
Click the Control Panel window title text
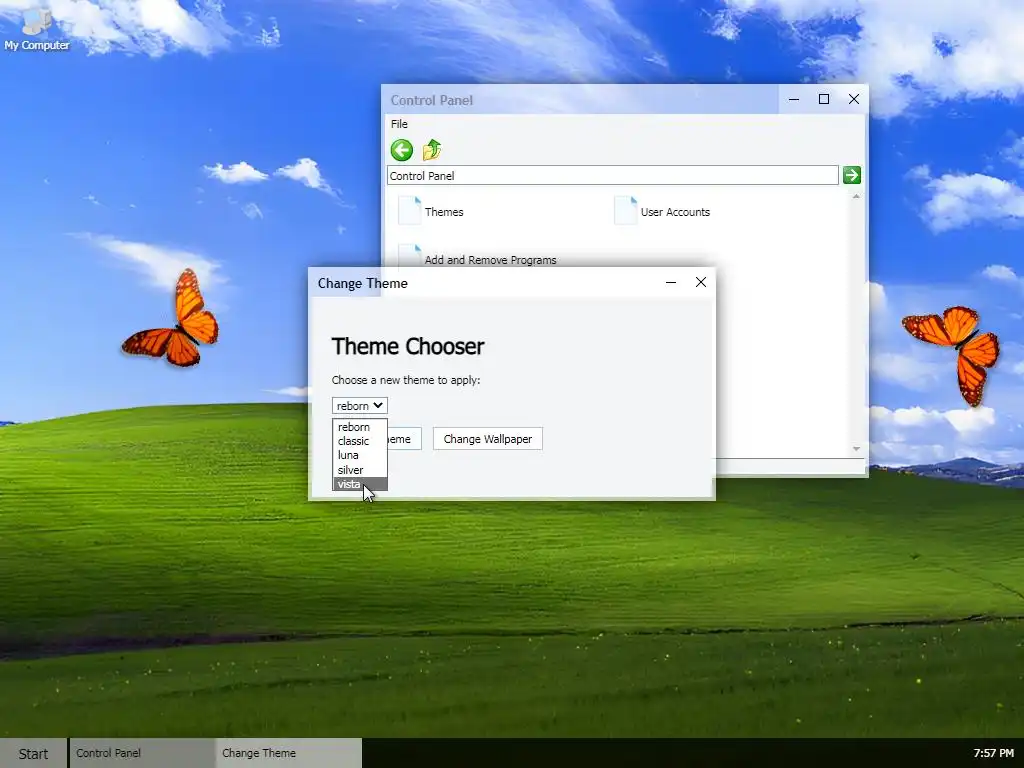click(432, 101)
